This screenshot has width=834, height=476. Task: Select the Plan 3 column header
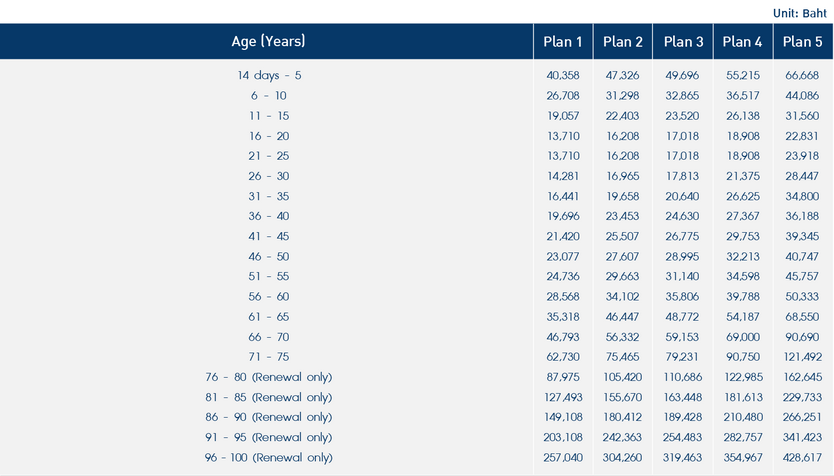coord(684,42)
